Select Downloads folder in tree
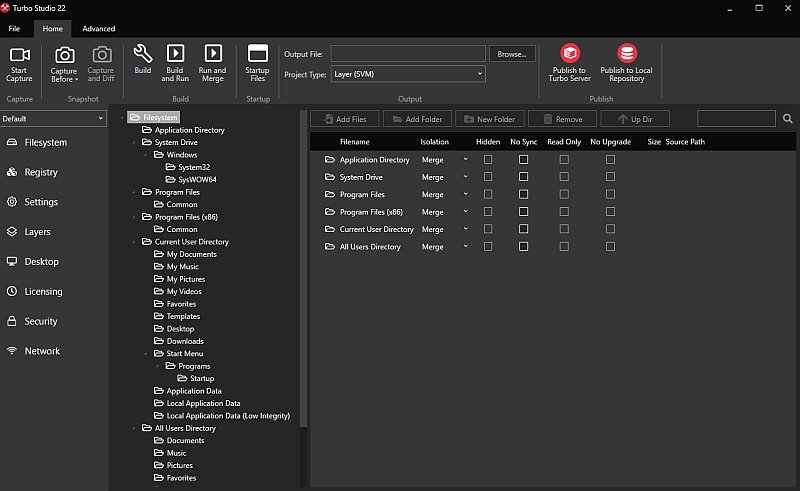800x491 pixels. tap(179, 341)
